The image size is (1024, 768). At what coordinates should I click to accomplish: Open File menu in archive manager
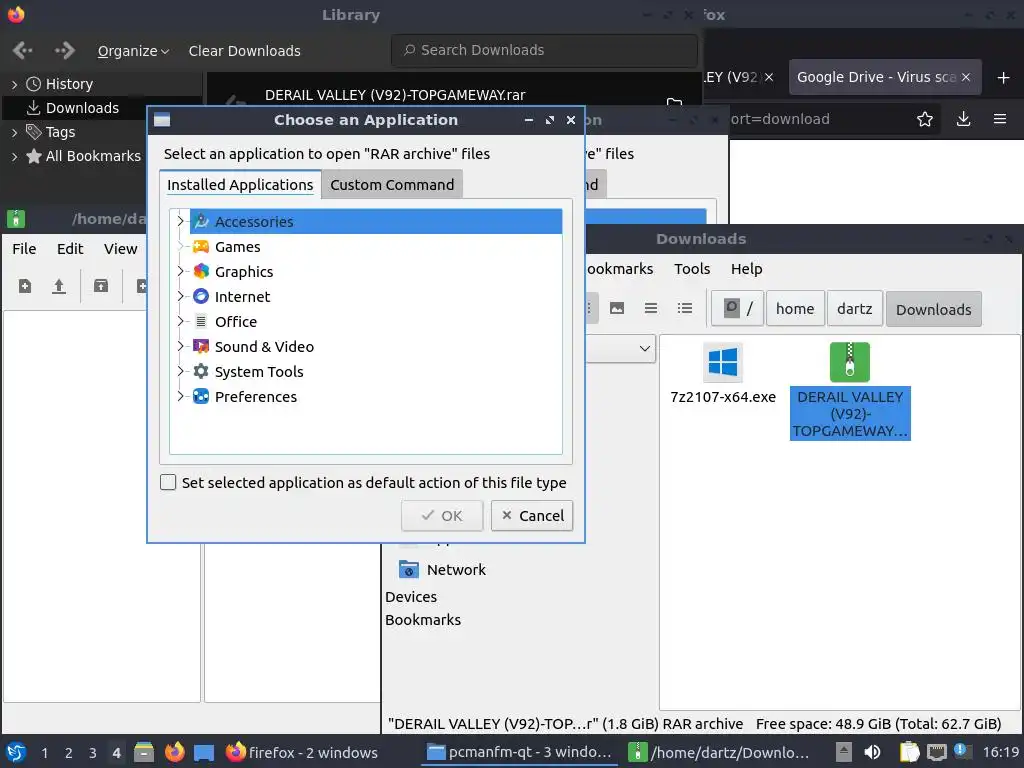tap(24, 249)
